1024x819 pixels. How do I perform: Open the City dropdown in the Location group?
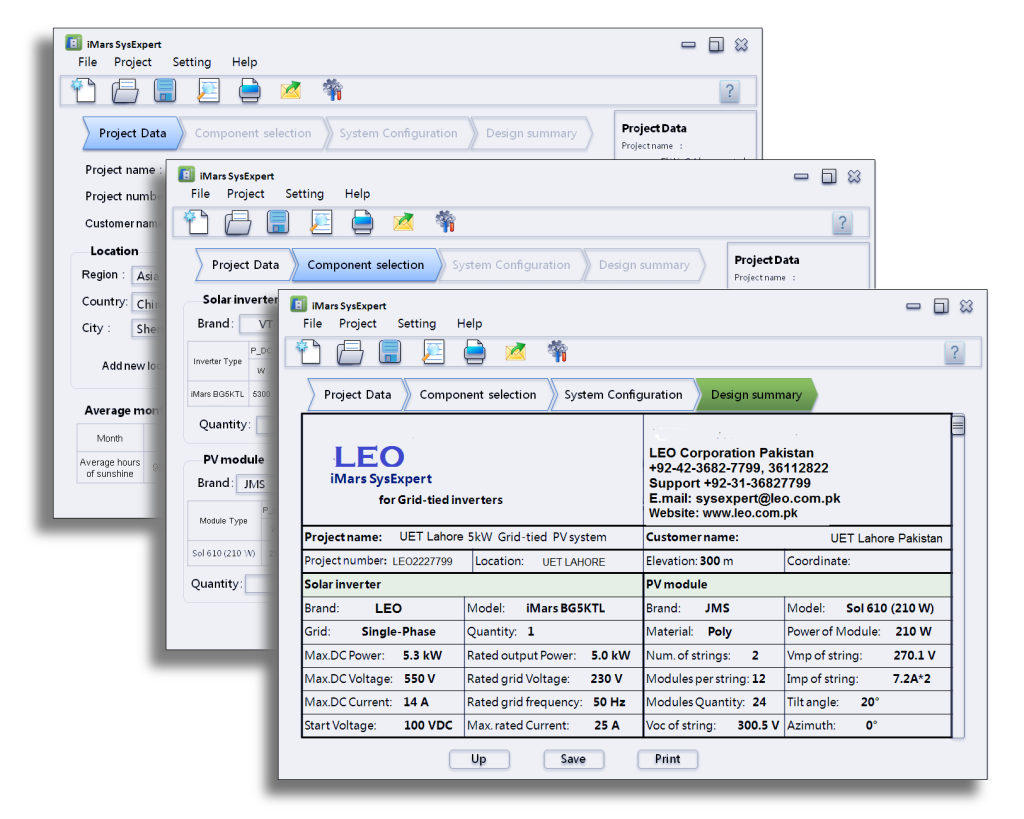click(x=149, y=329)
